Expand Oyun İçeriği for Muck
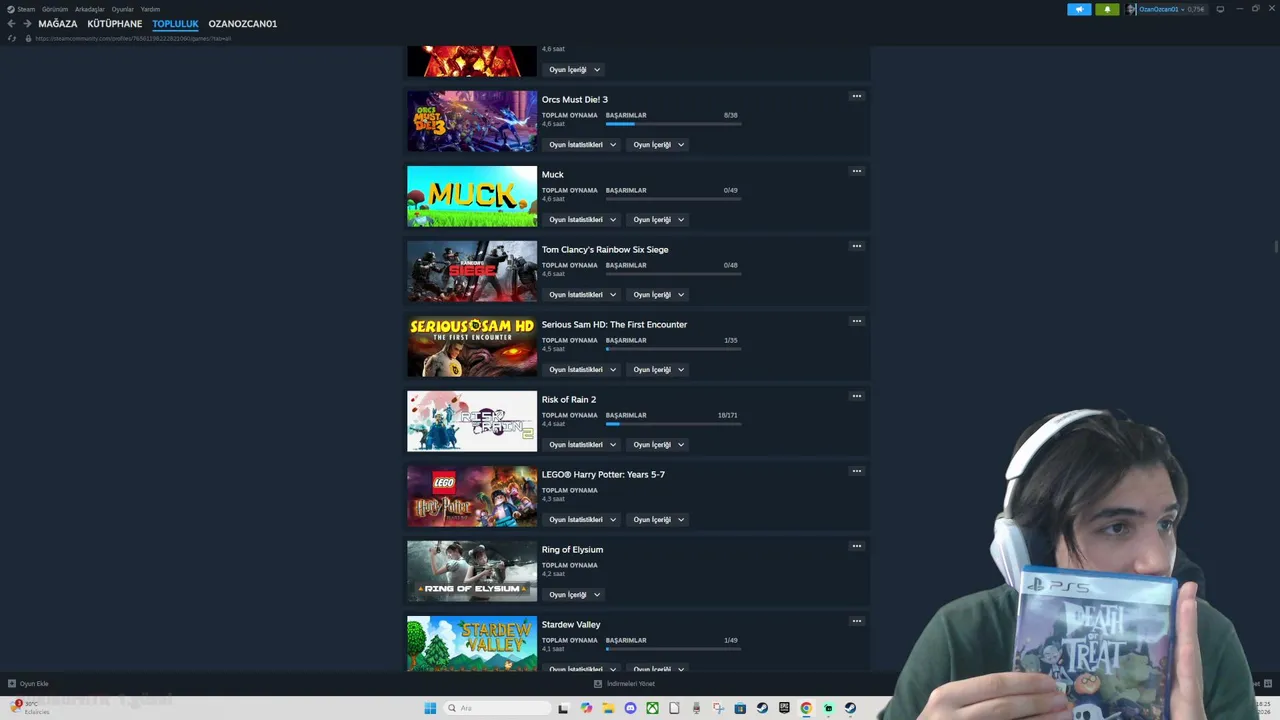 click(658, 220)
